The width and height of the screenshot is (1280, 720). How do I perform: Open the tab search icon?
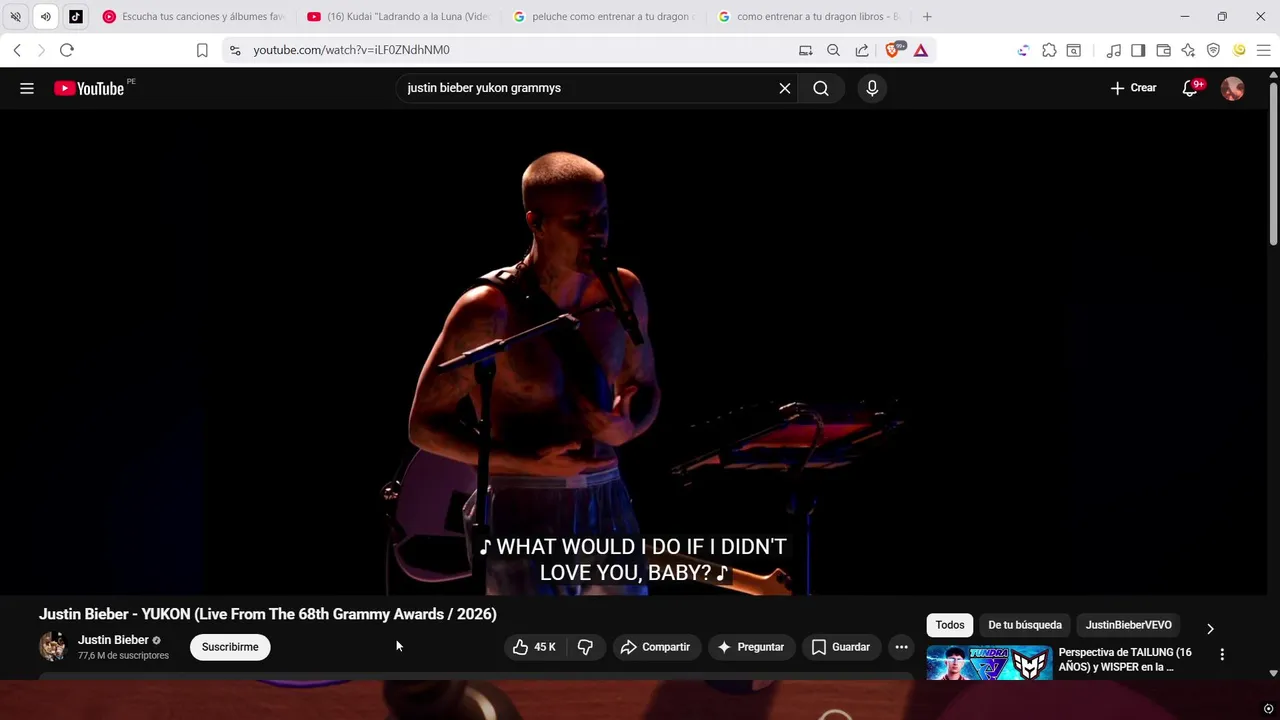(1073, 50)
